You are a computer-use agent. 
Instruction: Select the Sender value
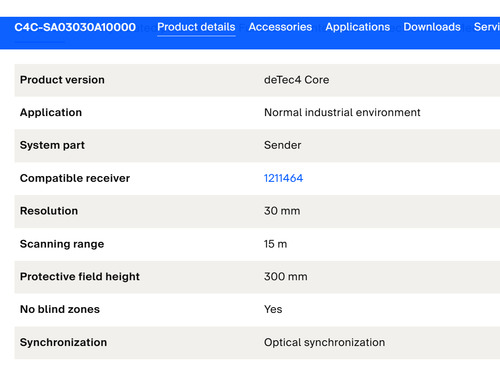point(282,145)
